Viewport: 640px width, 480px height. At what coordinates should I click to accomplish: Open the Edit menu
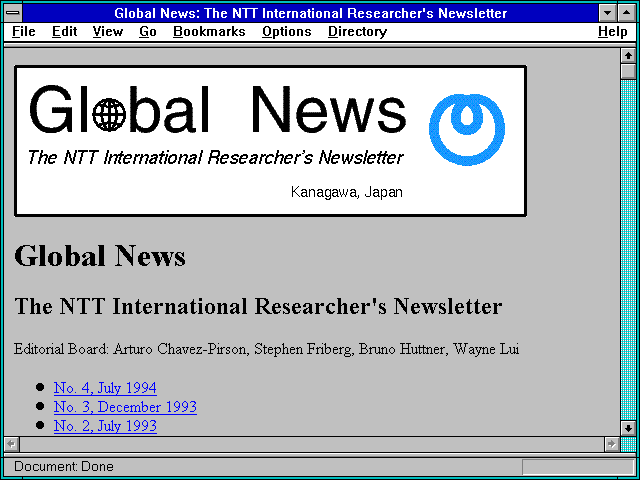[x=64, y=32]
